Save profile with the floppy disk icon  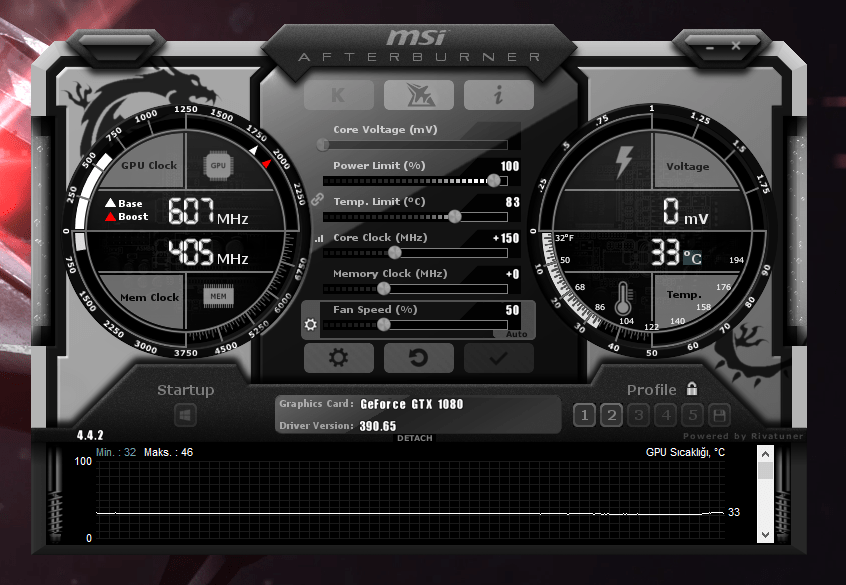[x=719, y=415]
